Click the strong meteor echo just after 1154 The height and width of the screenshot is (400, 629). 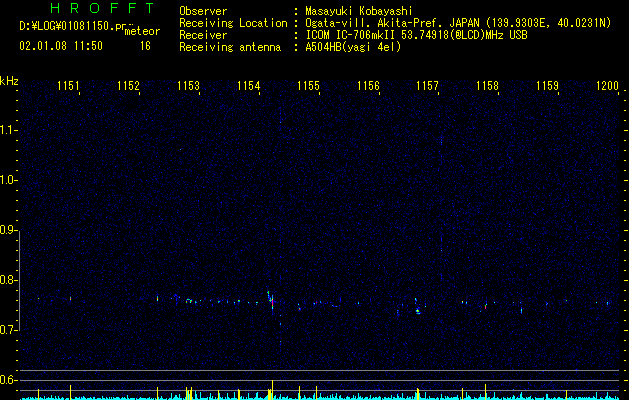(x=271, y=301)
